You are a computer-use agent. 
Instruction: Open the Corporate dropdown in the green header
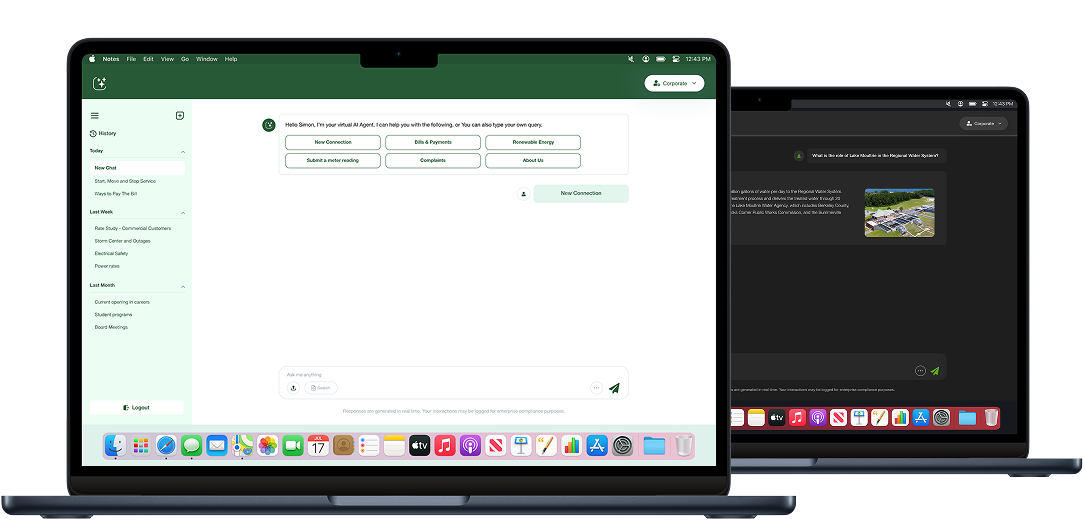click(x=674, y=83)
